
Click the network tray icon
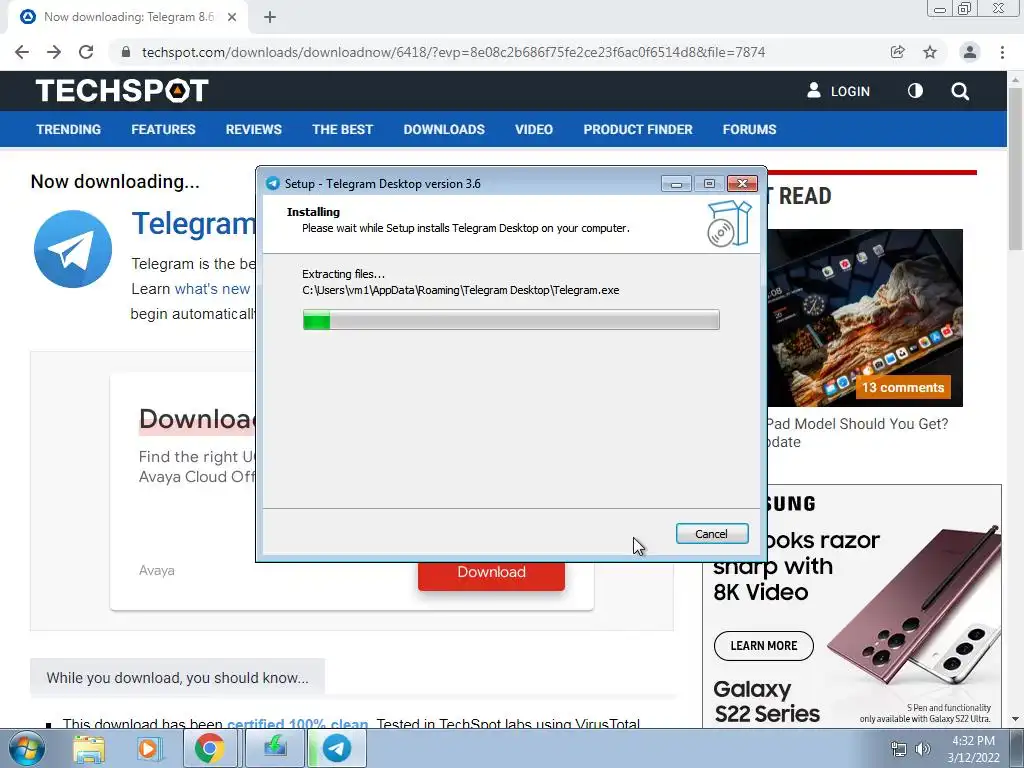(x=899, y=749)
